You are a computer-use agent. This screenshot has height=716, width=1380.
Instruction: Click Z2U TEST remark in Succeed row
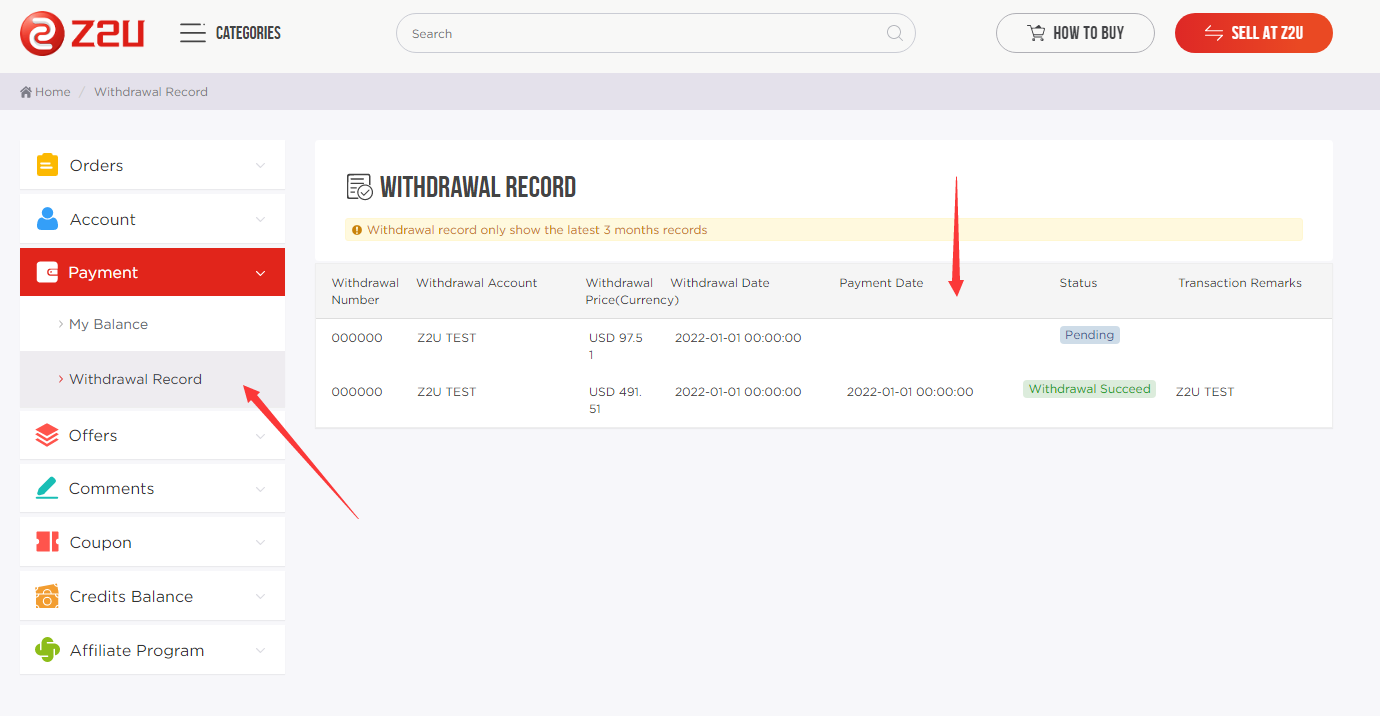coord(1205,392)
